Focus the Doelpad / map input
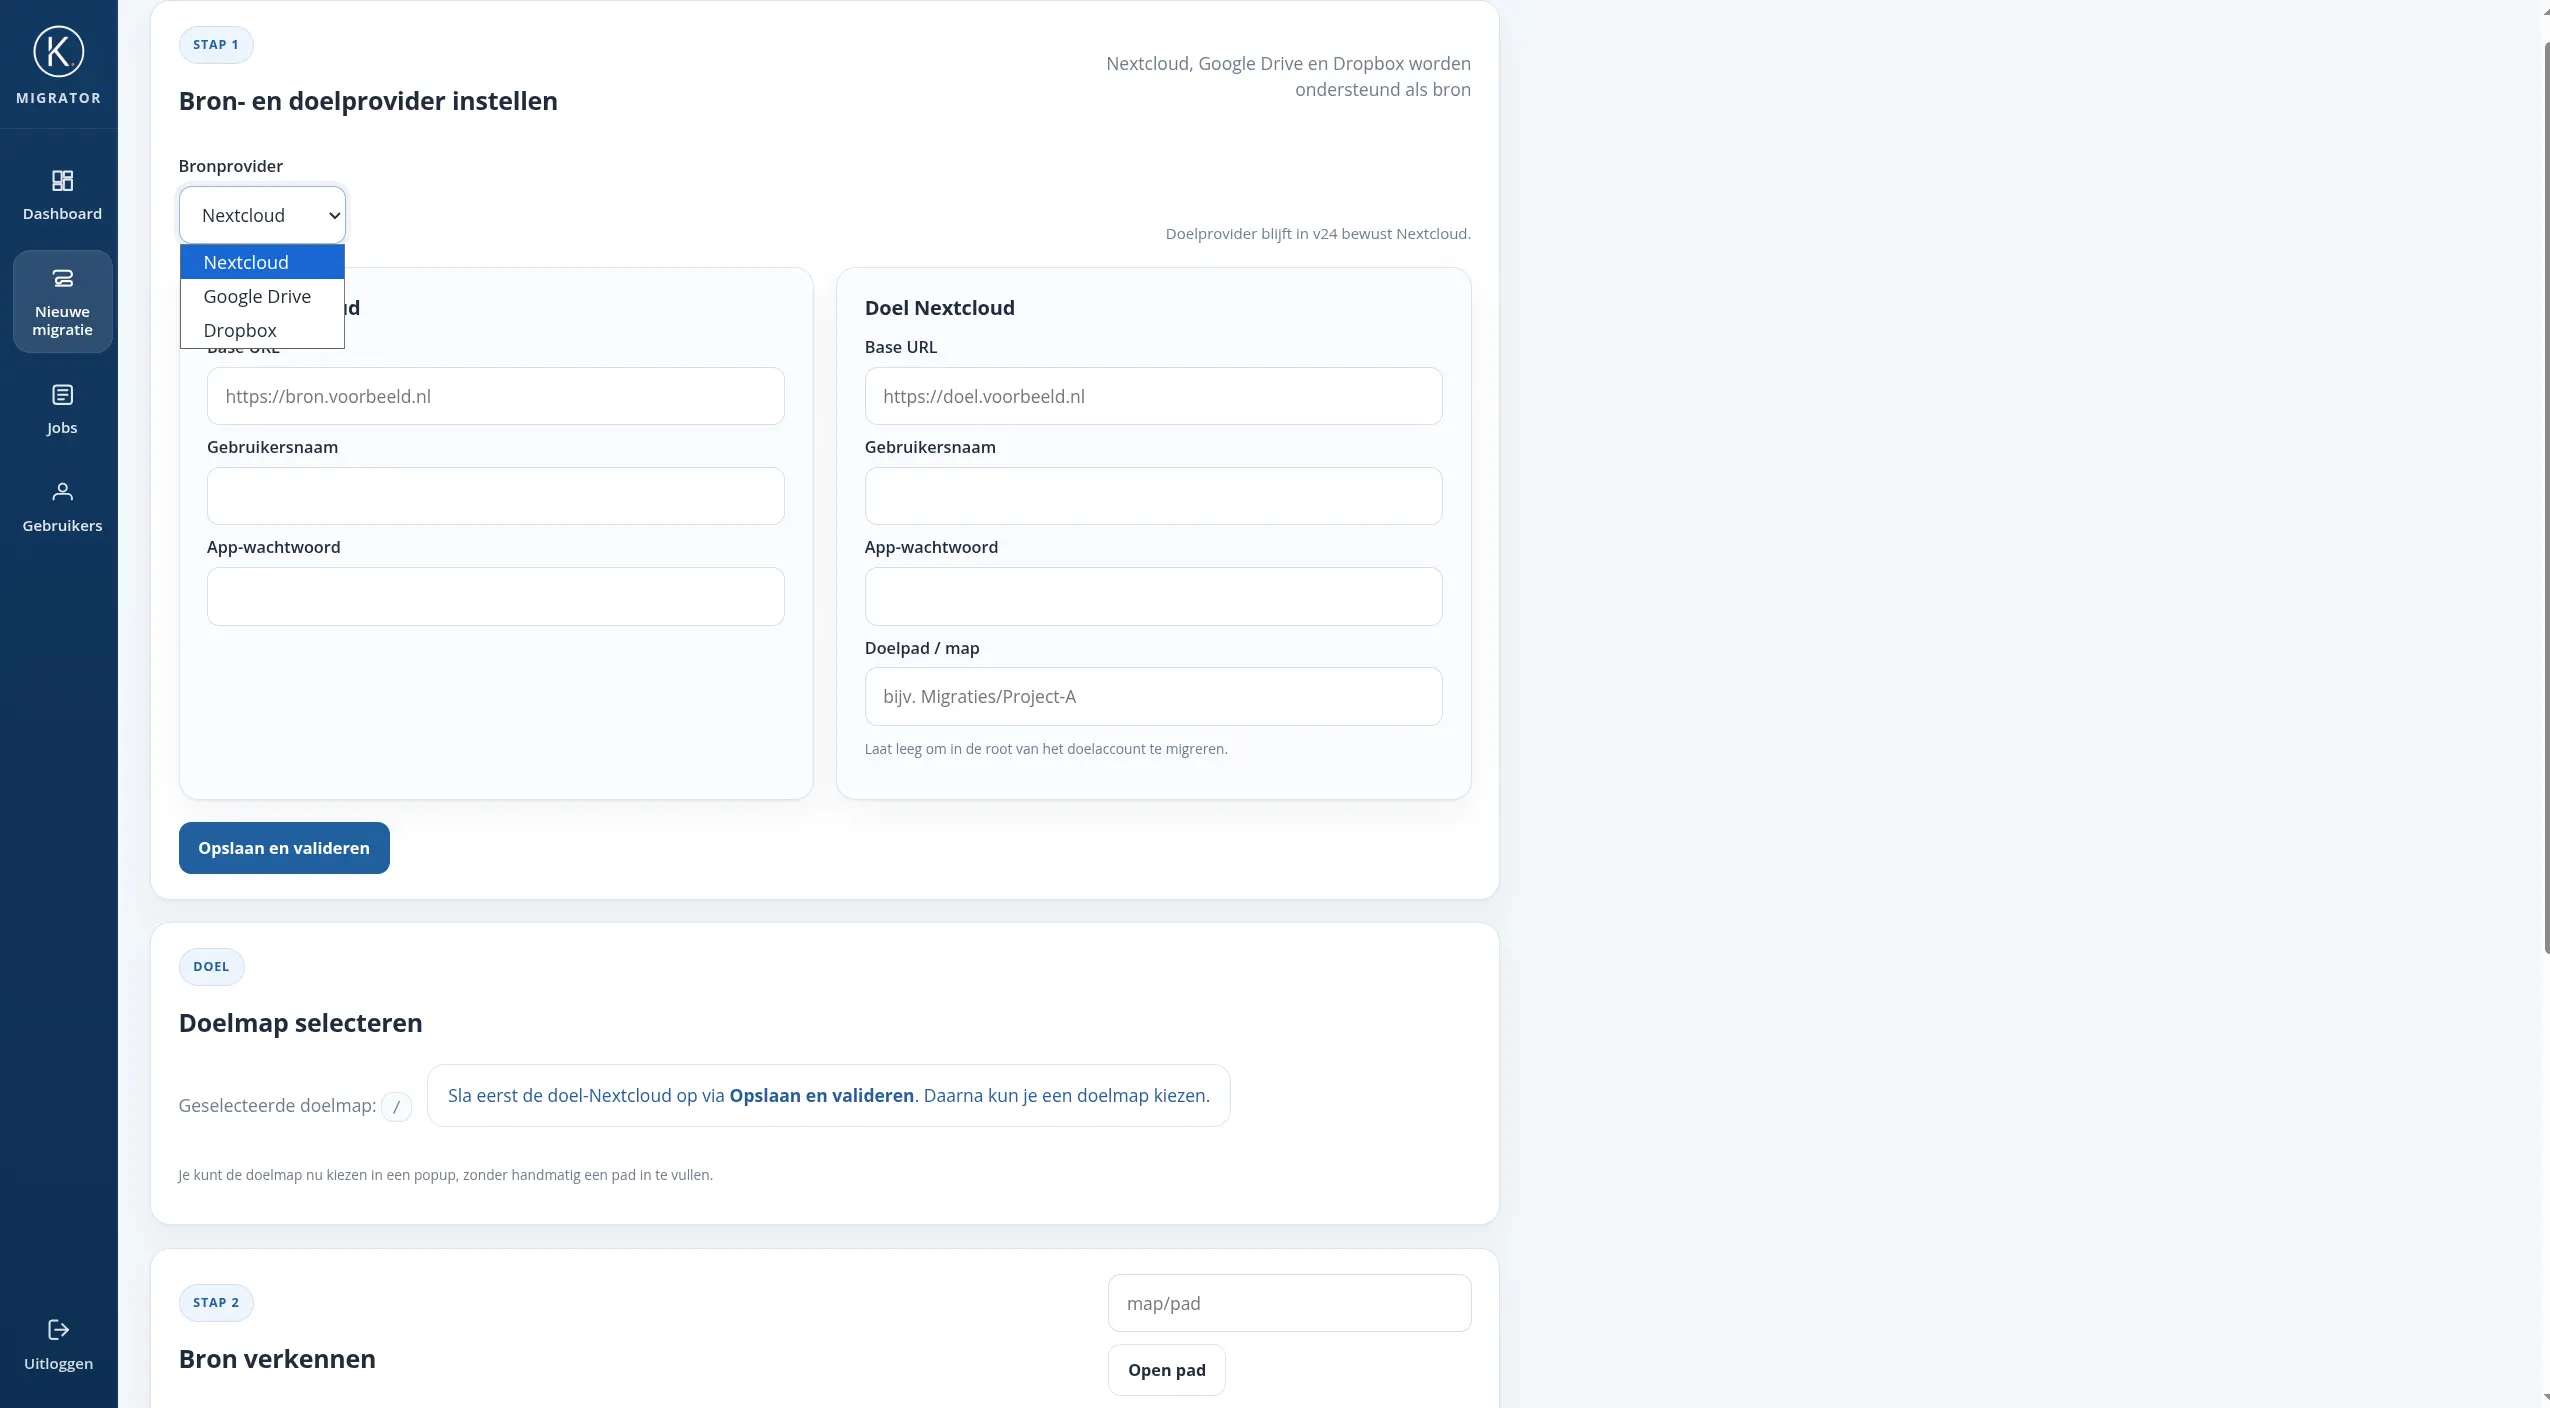Viewport: 2550px width, 1408px height. (x=1152, y=697)
